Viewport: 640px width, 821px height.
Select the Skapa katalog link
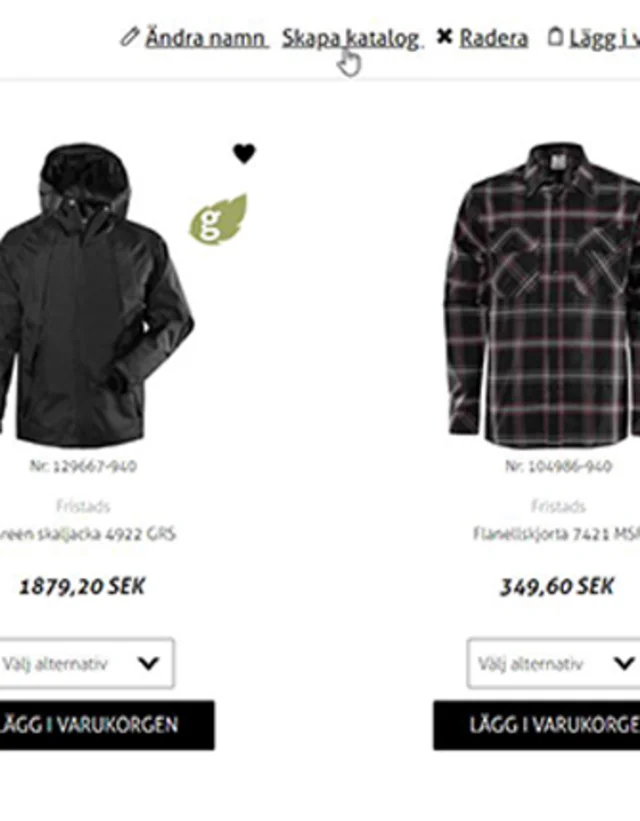351,39
